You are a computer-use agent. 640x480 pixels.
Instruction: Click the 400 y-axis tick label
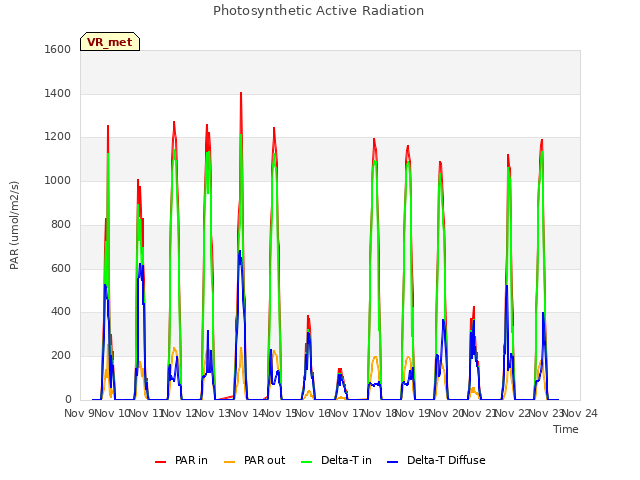tap(61, 312)
